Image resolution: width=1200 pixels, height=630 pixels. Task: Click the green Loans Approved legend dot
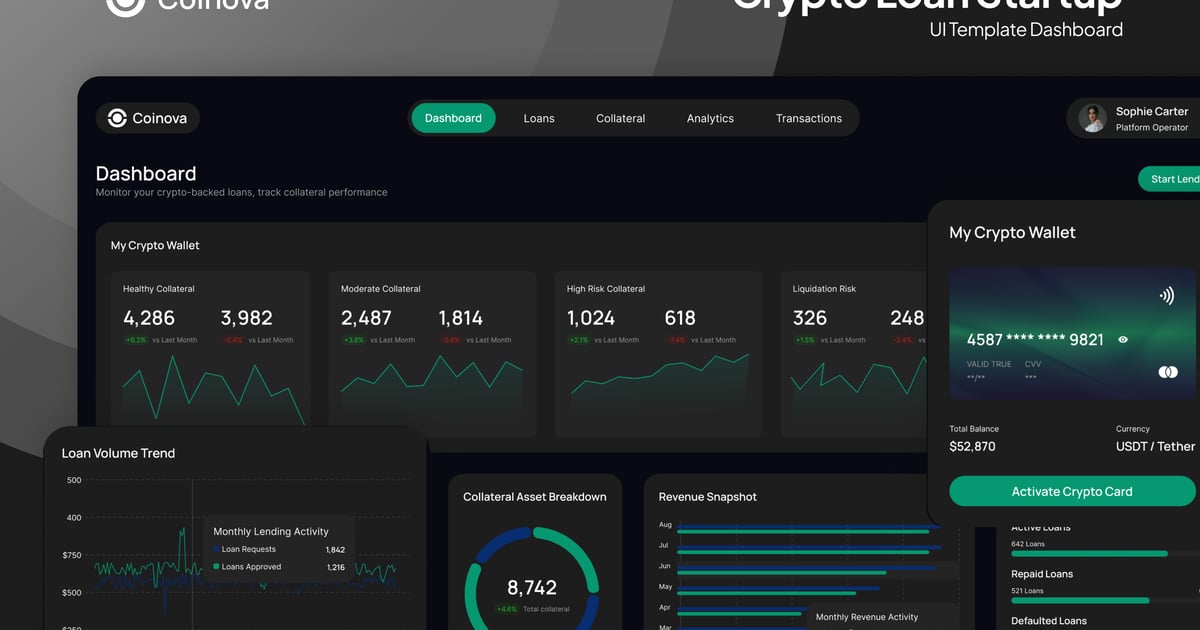[216, 567]
